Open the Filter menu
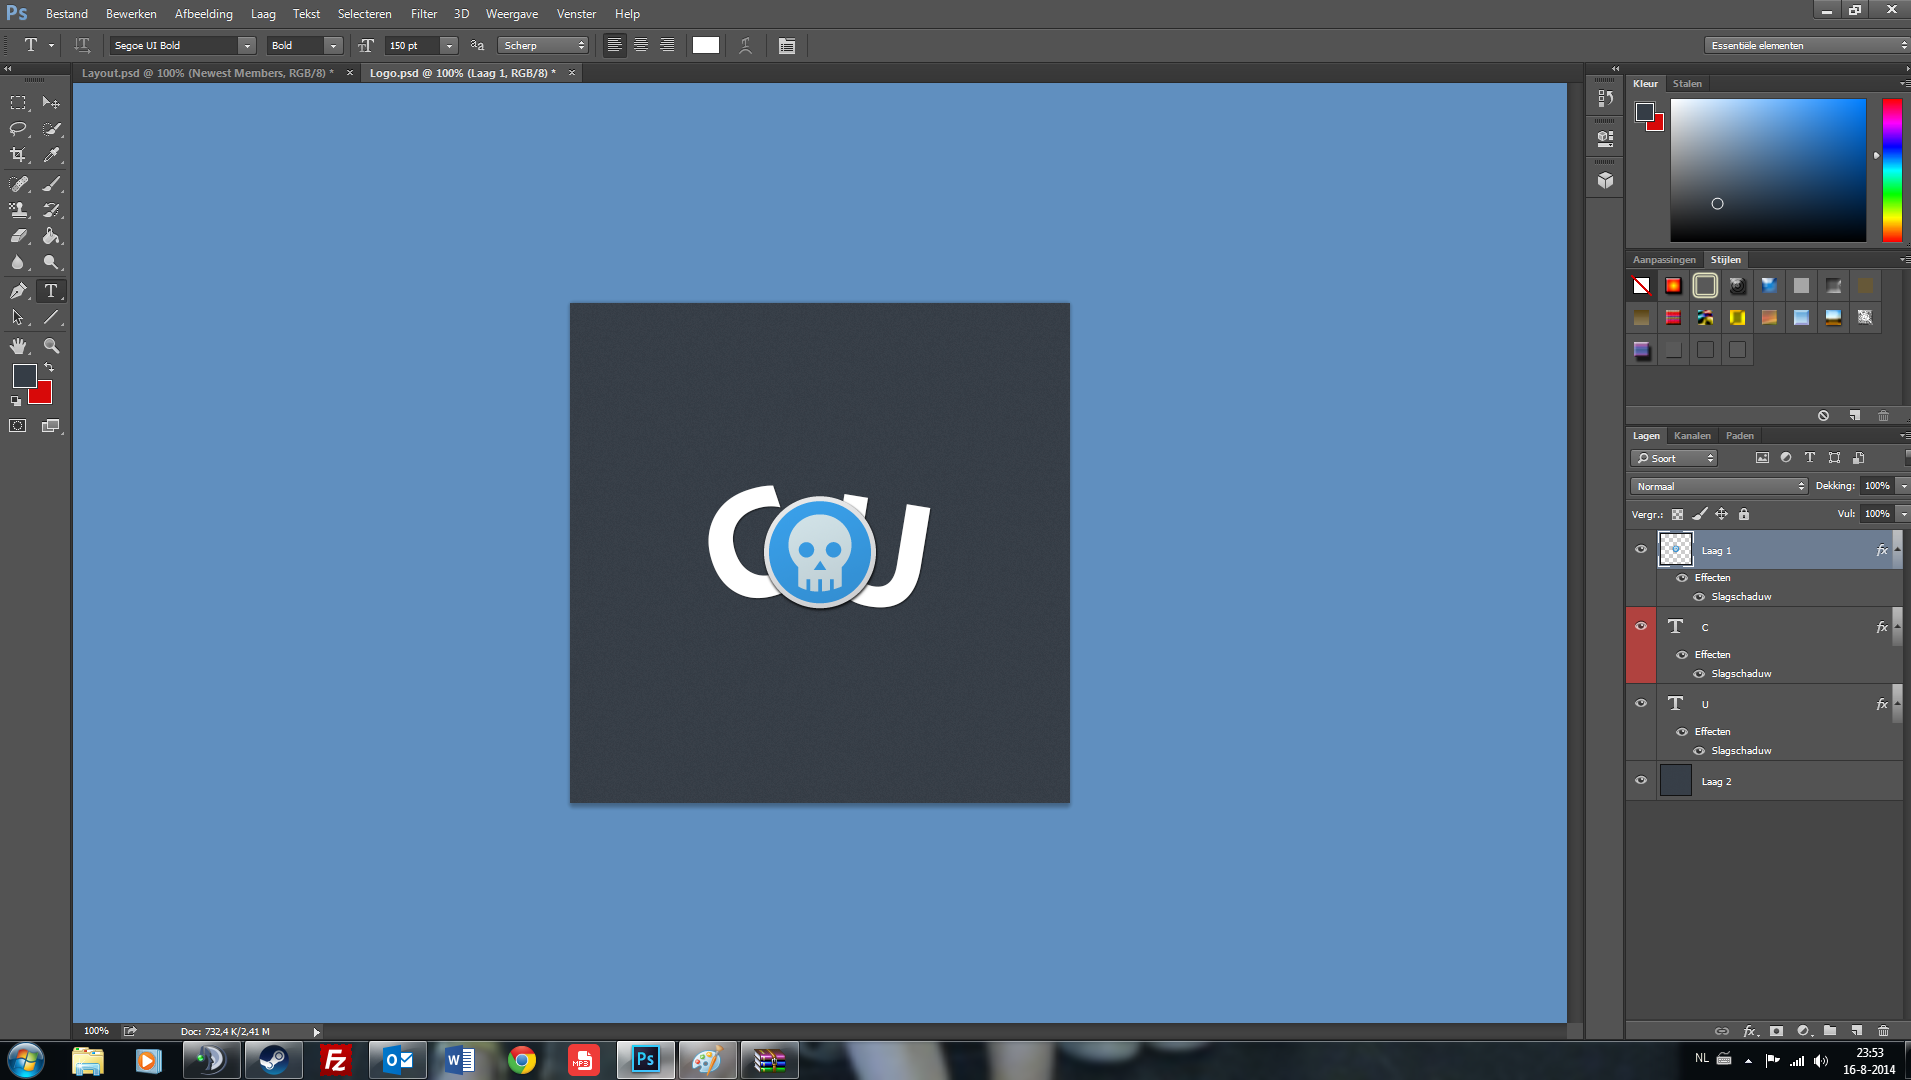The image size is (1911, 1080). pos(424,14)
